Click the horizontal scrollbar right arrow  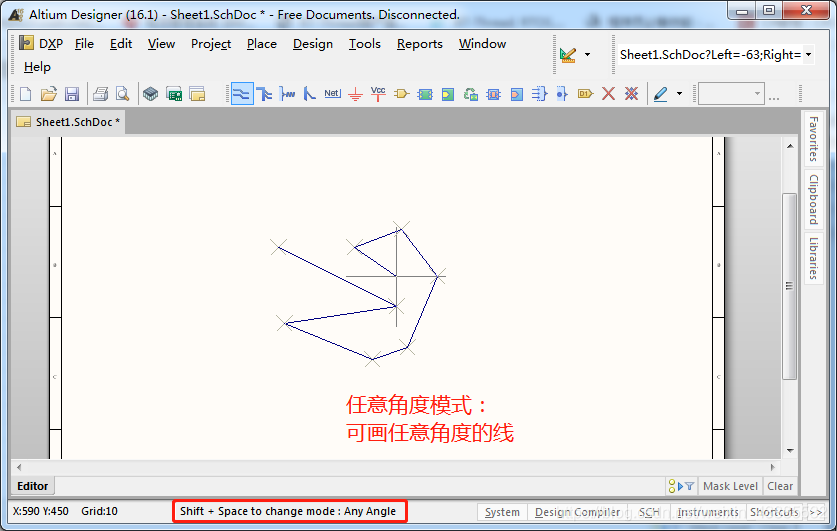772,467
